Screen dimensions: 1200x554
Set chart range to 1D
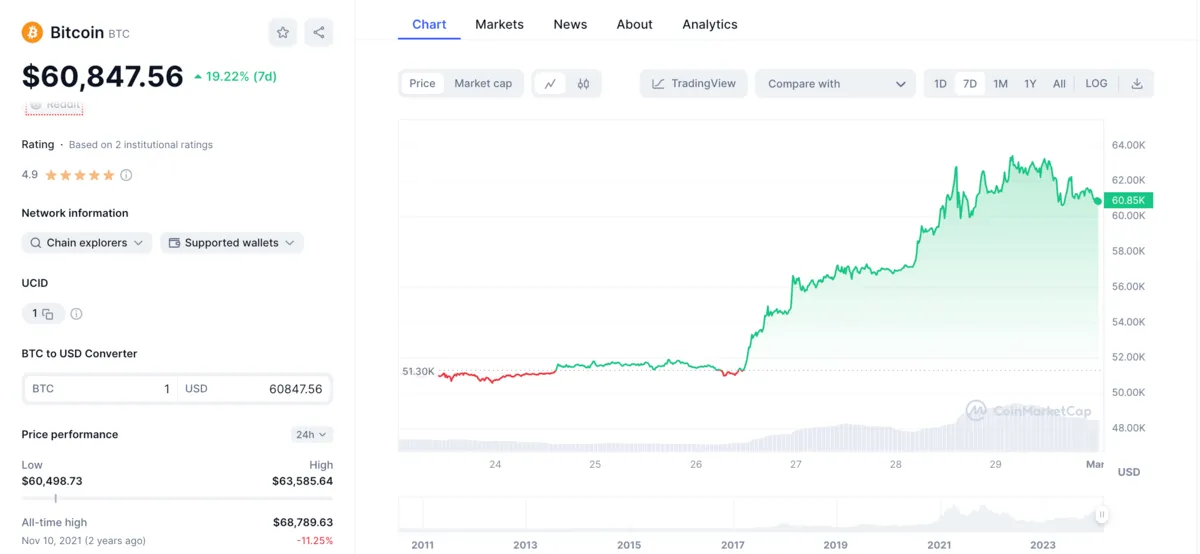point(940,84)
